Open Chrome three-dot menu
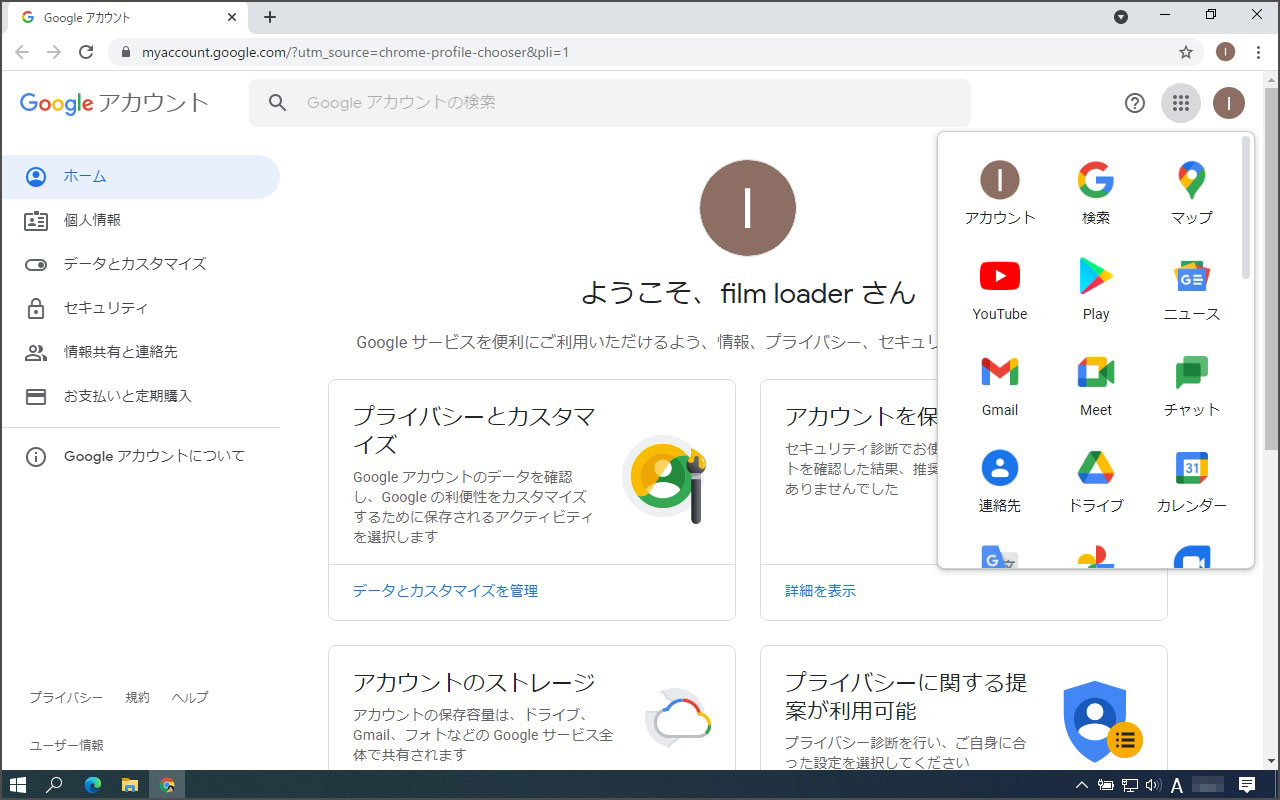 [x=1257, y=52]
